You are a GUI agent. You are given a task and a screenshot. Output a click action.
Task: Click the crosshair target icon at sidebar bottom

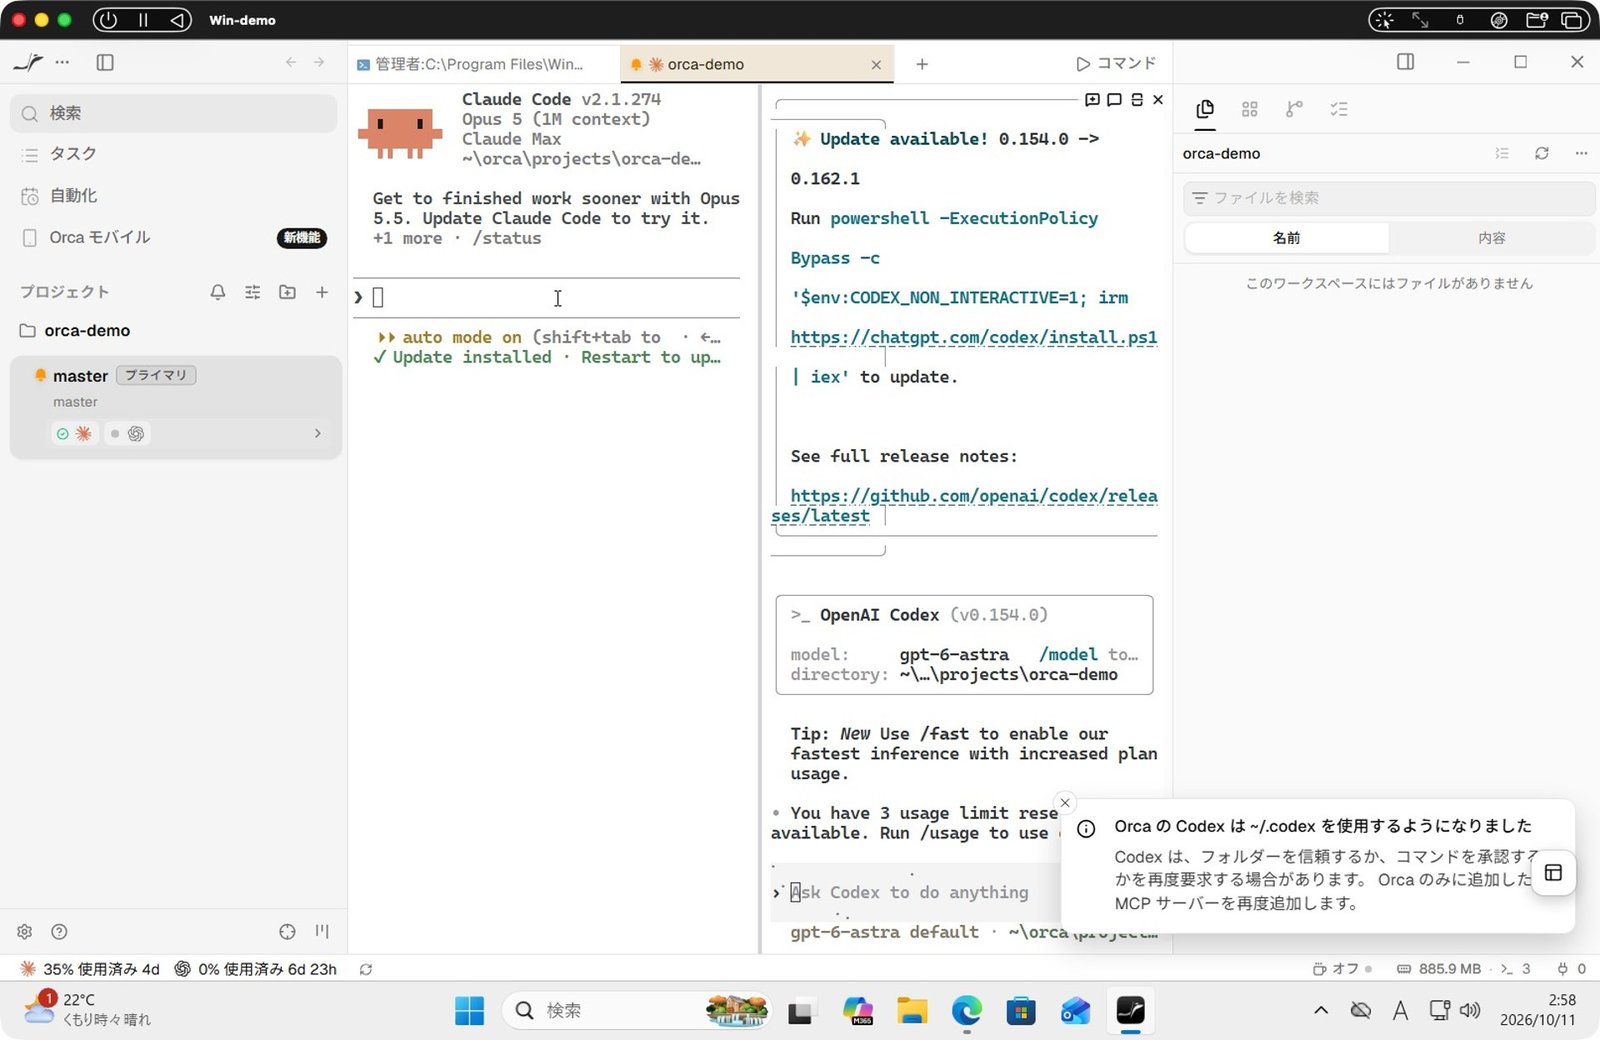coord(287,932)
